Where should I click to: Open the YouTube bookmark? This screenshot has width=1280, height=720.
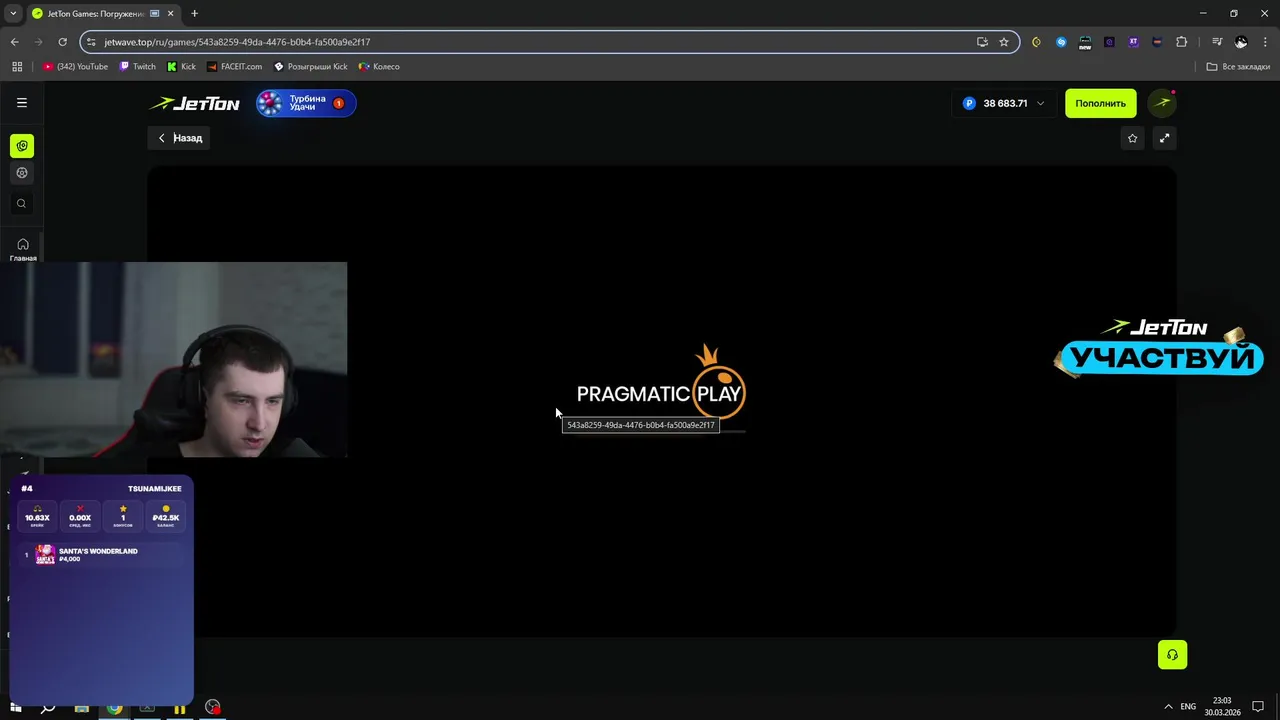(75, 67)
